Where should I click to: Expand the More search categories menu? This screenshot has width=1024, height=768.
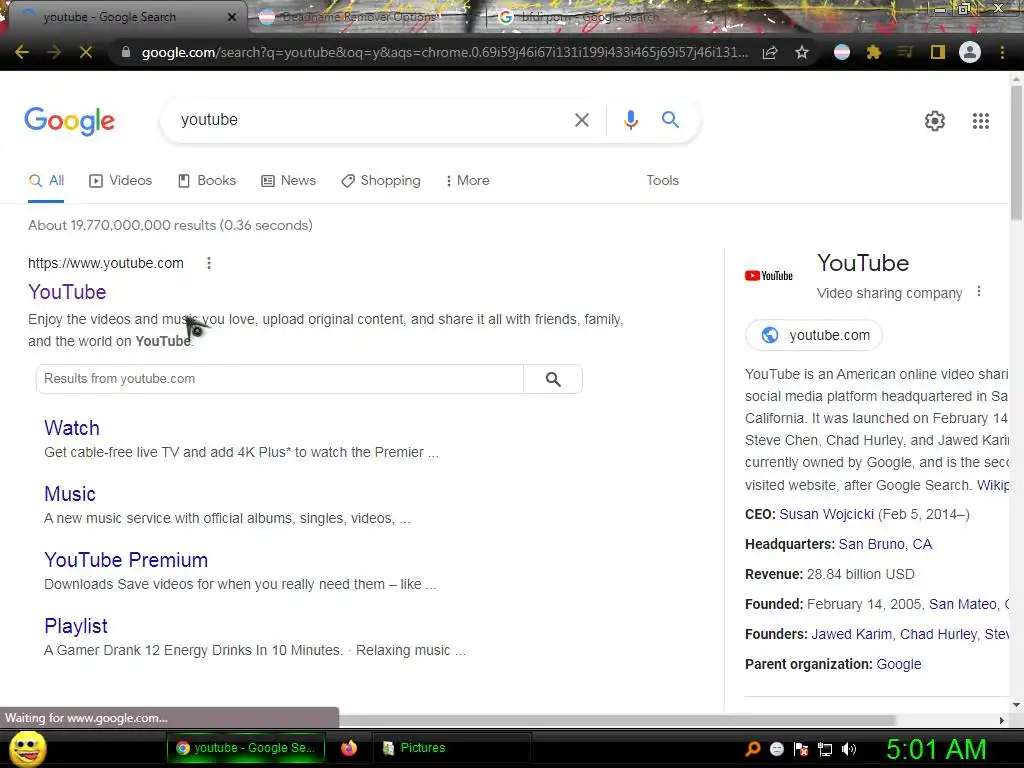(x=467, y=181)
